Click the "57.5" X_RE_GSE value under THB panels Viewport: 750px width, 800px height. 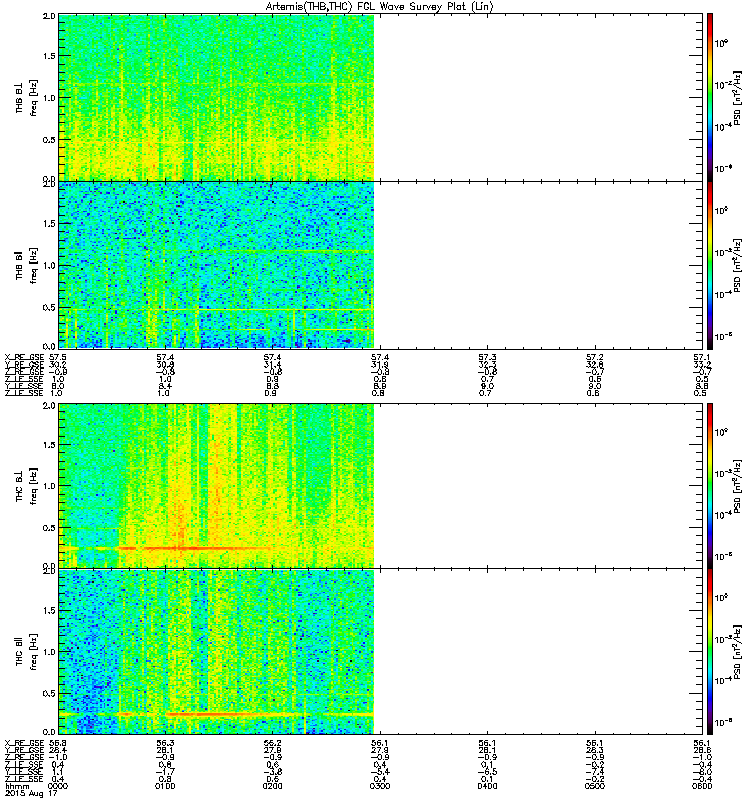coord(57,357)
